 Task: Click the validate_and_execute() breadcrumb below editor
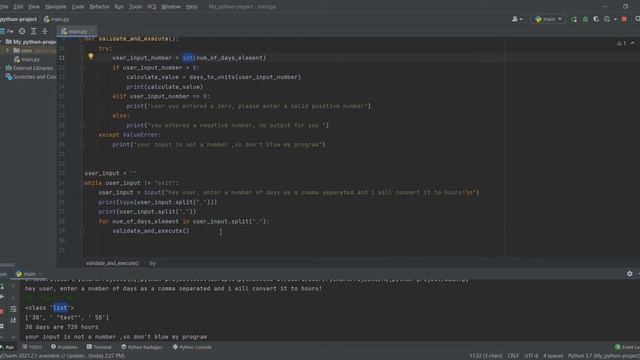coord(112,263)
